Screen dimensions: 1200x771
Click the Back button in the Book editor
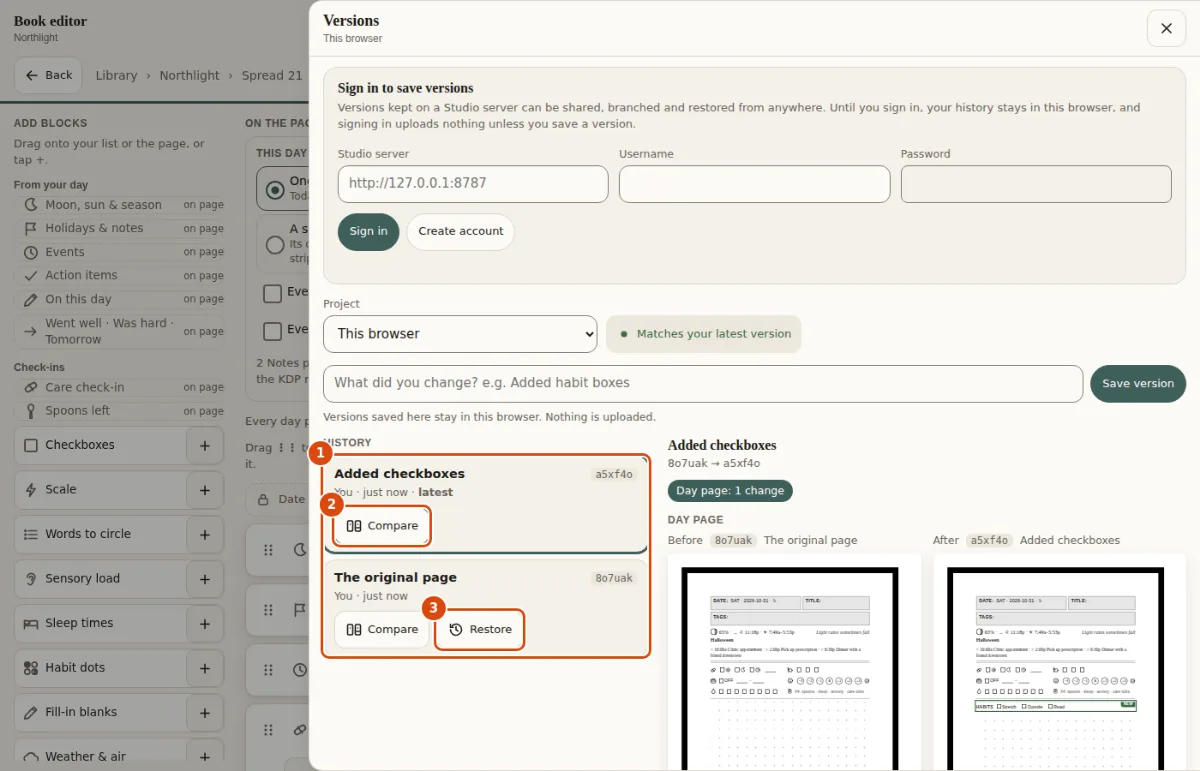pyautogui.click(x=48, y=75)
